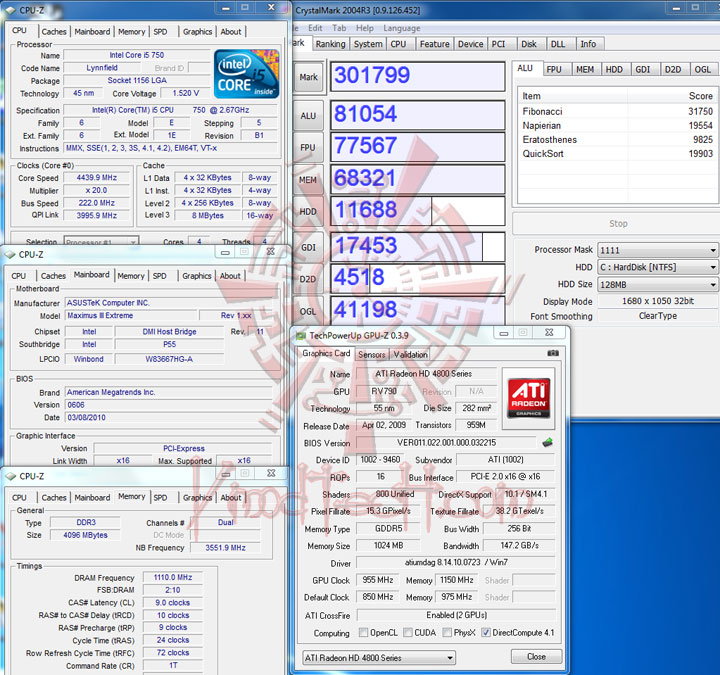This screenshot has height=675, width=720.
Task: Open the Tab menu in CrystalMark
Action: [339, 28]
